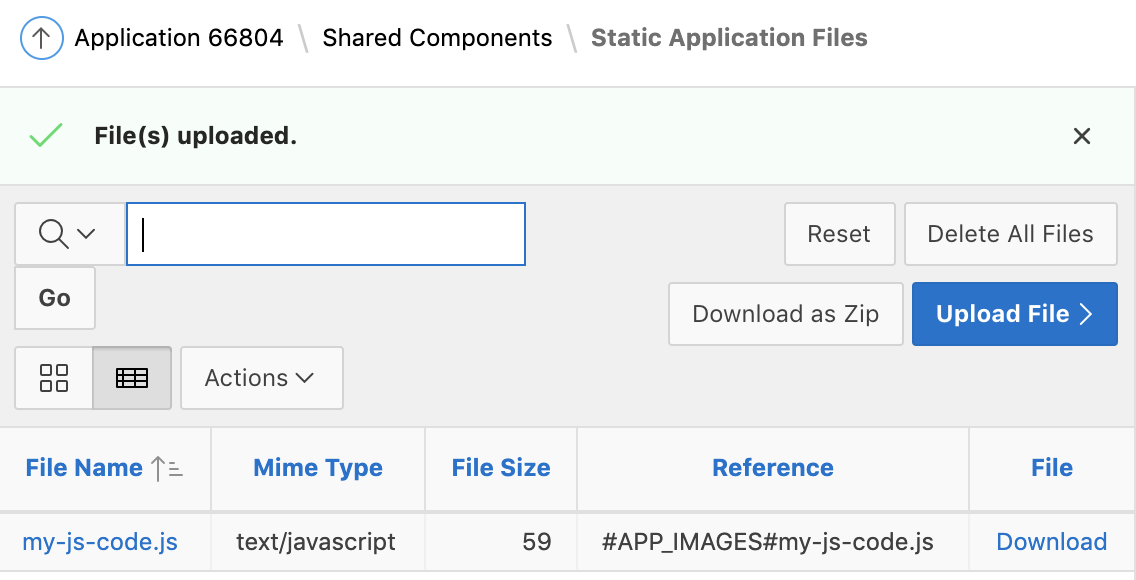Expand the Actions menu
This screenshot has height=580, width=1136.
pos(260,378)
